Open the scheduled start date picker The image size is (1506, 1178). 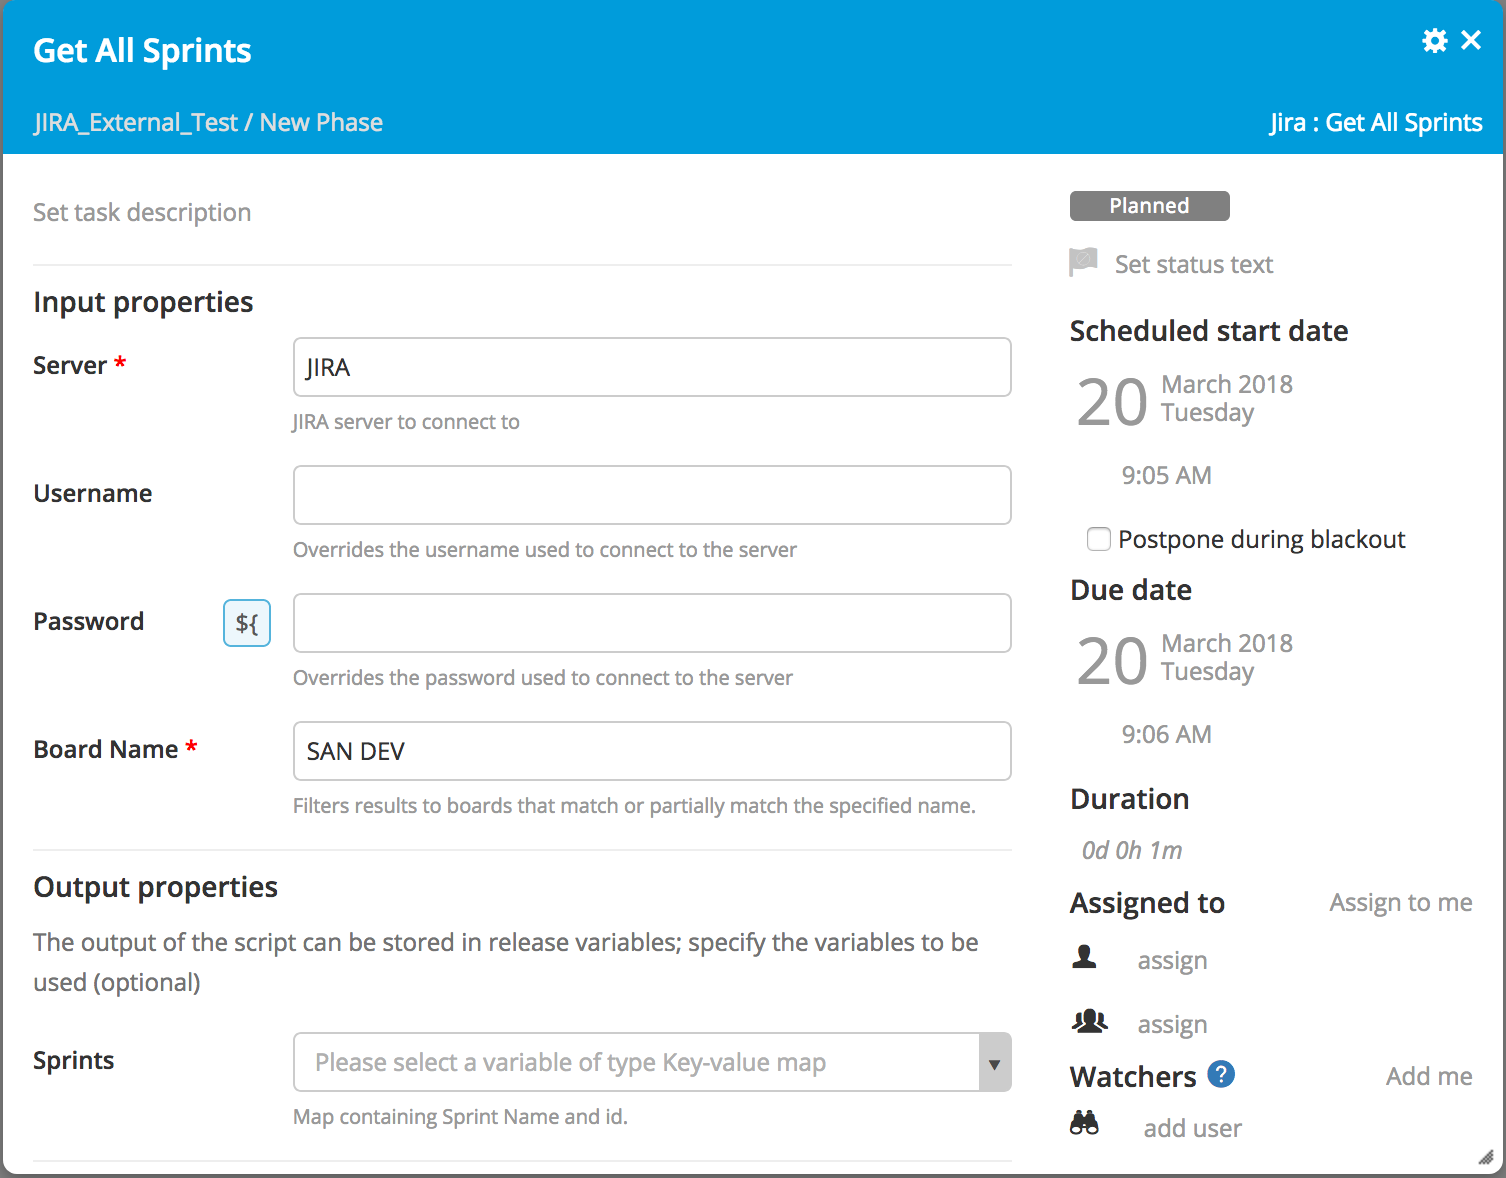click(x=1185, y=401)
